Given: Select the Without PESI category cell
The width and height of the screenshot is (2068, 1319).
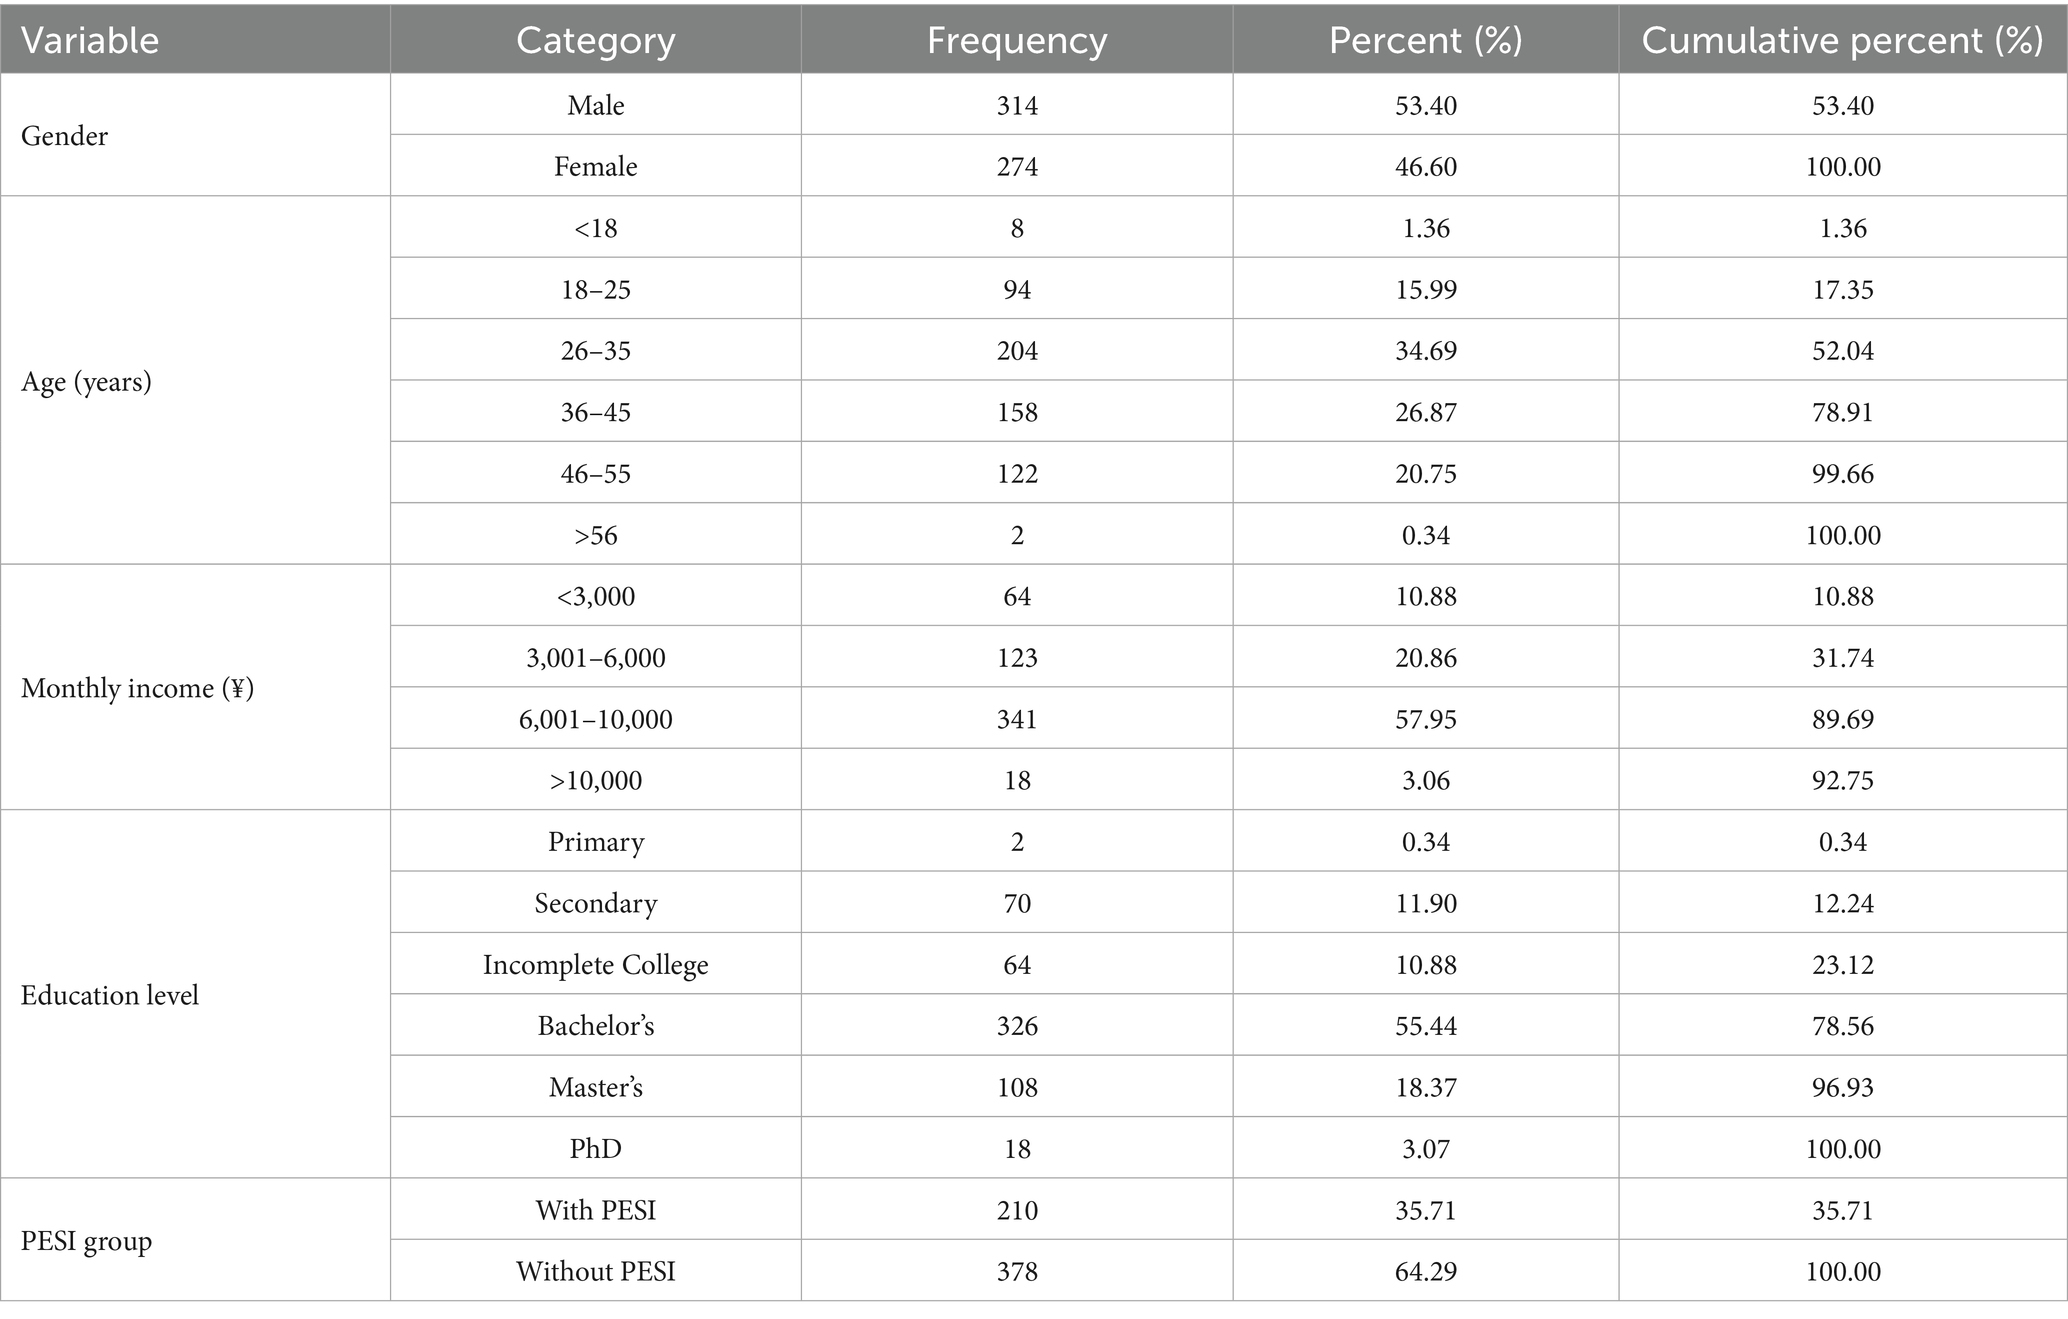Looking at the screenshot, I should point(595,1271).
